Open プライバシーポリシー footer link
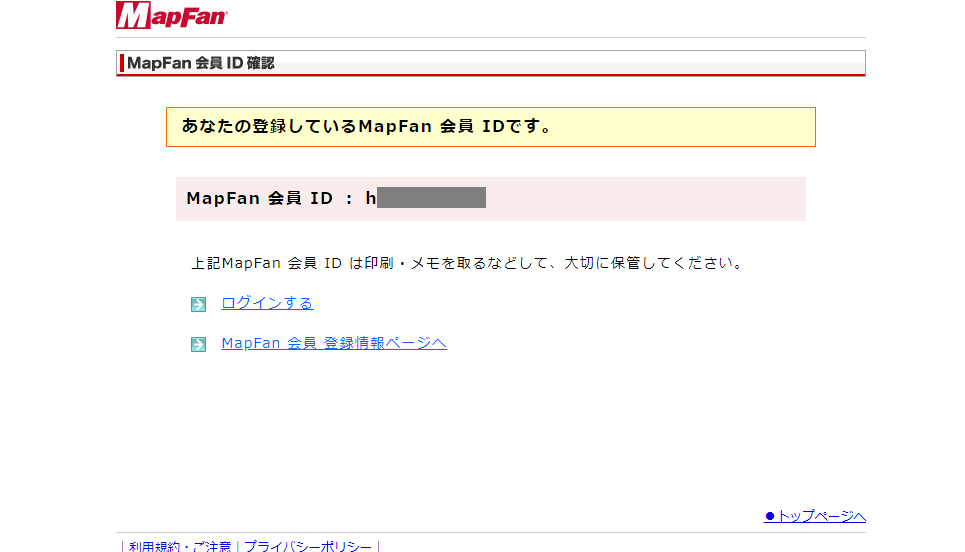The width and height of the screenshot is (965, 552). 308,546
